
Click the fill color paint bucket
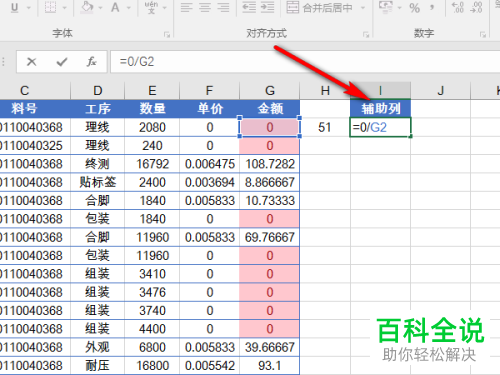[87, 7]
